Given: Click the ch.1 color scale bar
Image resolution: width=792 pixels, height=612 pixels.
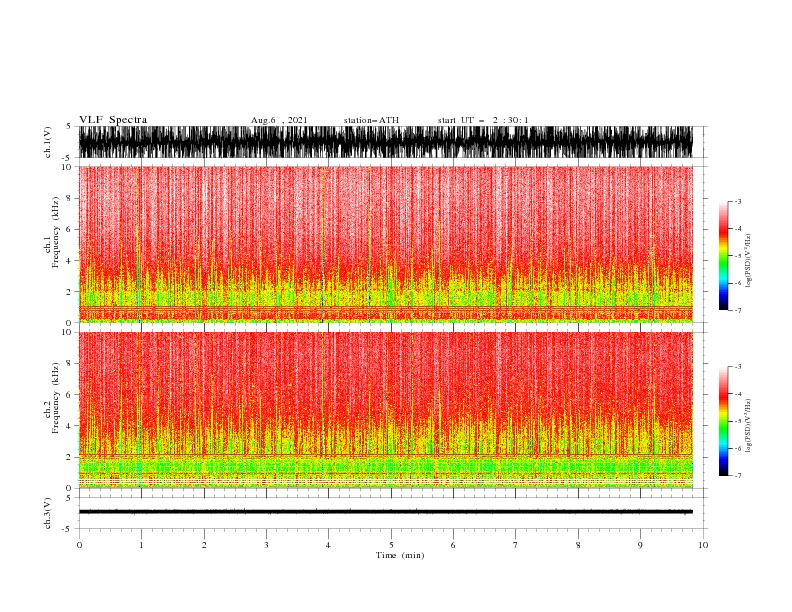Looking at the screenshot, I should click(x=723, y=256).
